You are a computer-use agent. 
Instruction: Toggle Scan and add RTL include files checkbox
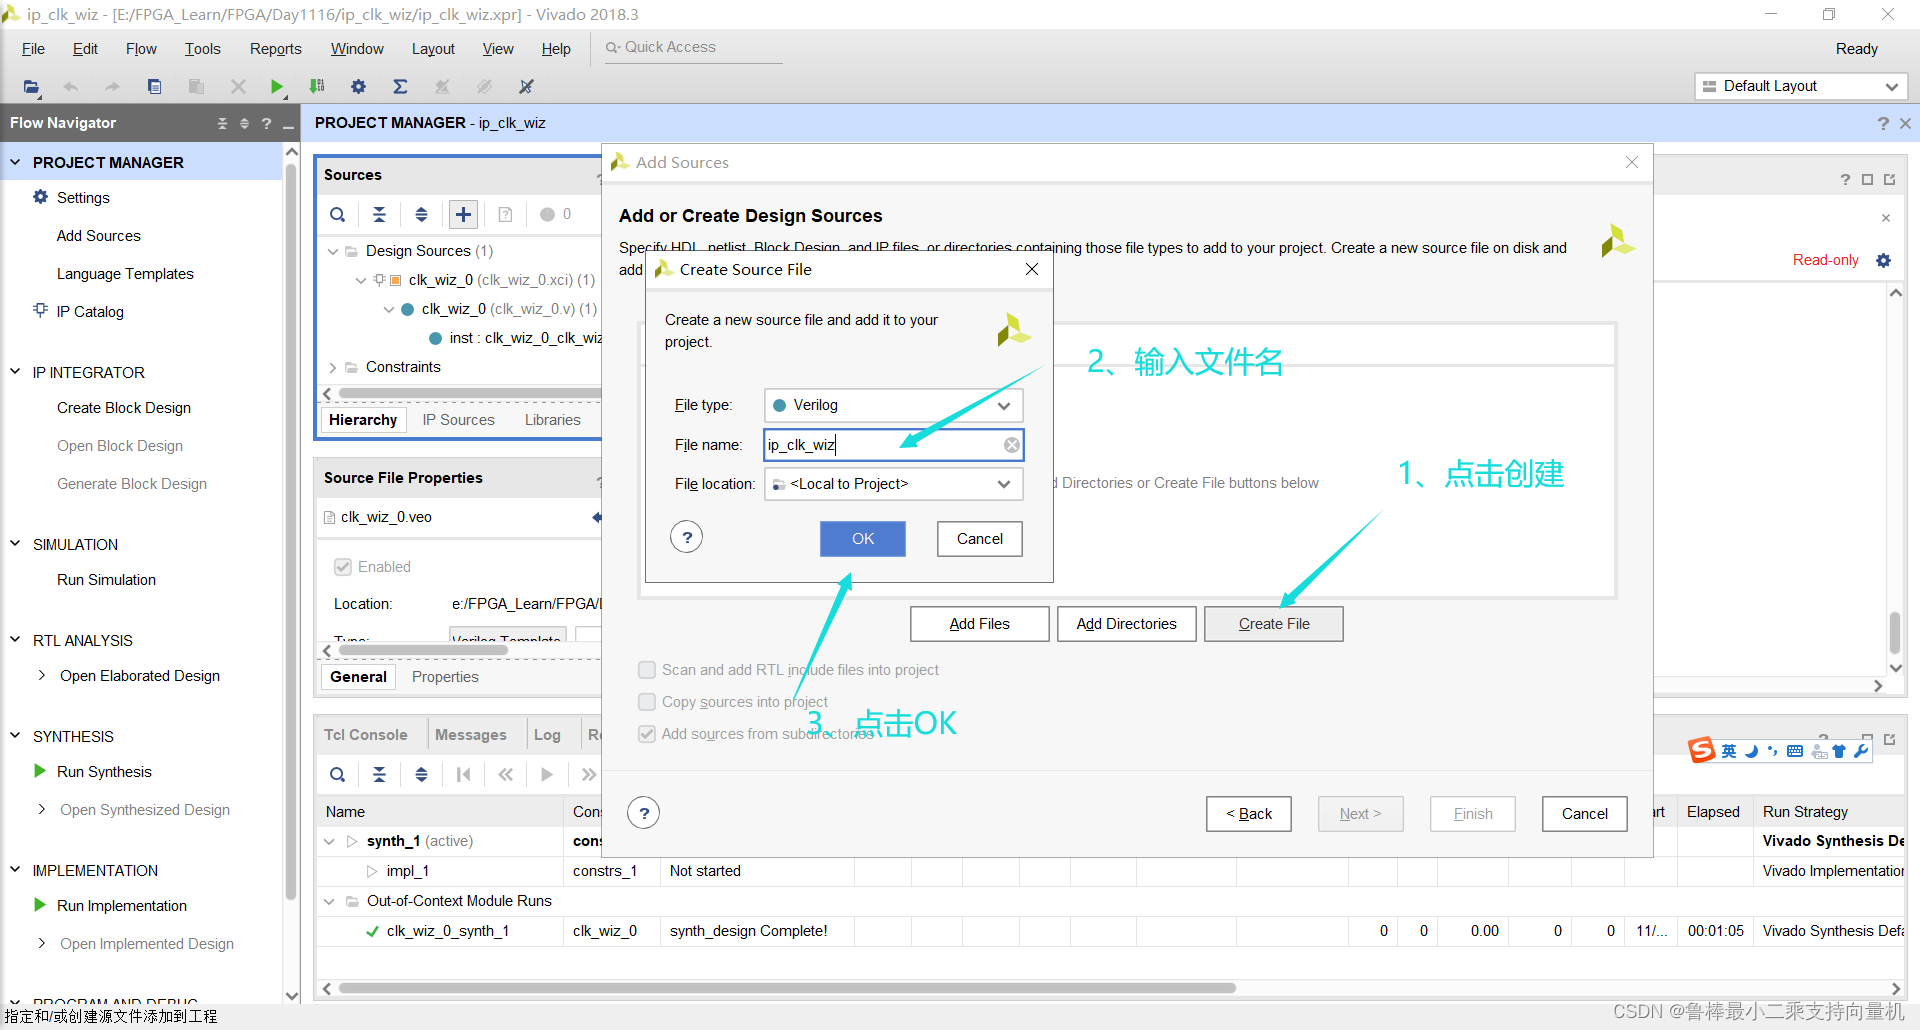point(647,670)
